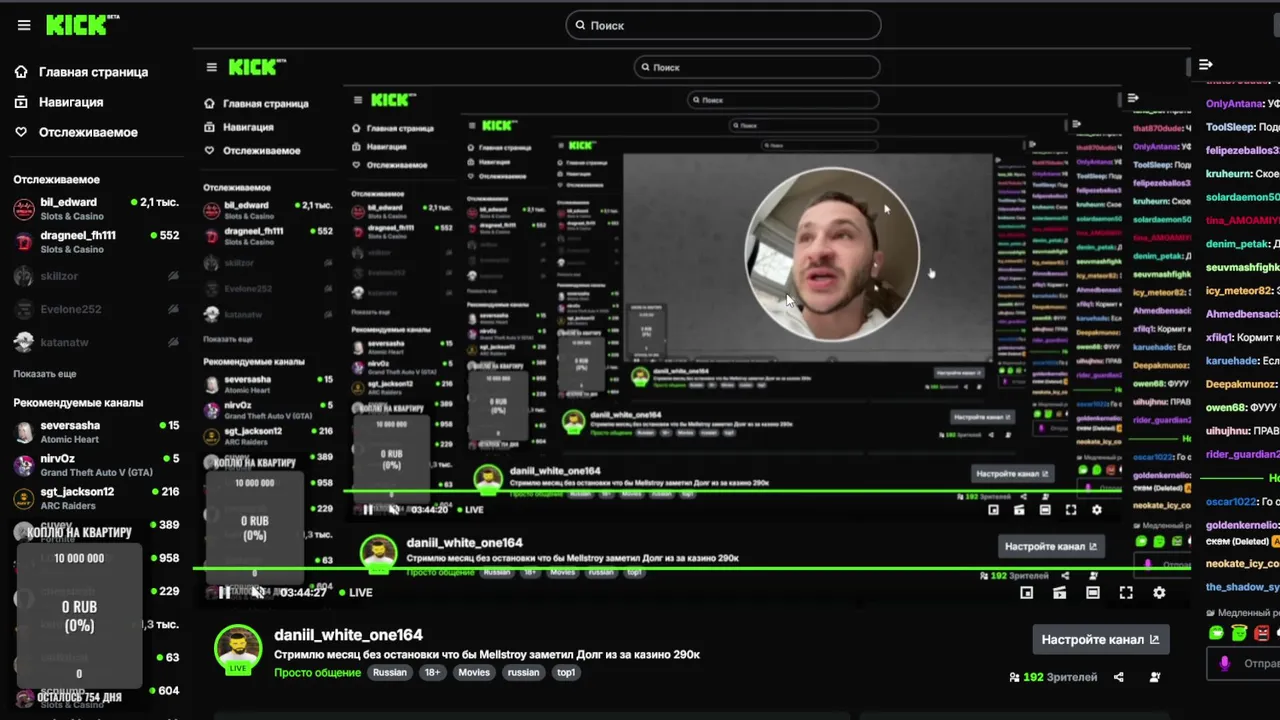Select the Russian tag chip
Screen dimensions: 1280x720
point(390,673)
